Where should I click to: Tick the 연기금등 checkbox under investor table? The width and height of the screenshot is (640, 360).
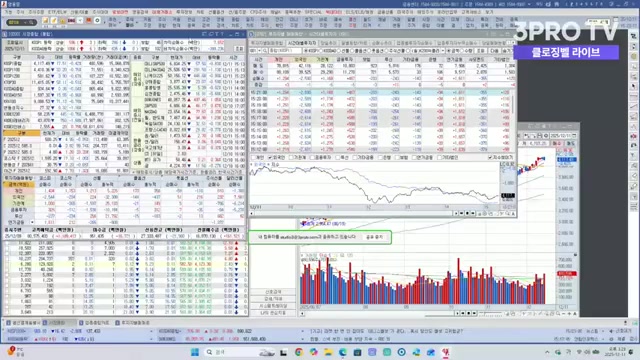[x=415, y=157]
